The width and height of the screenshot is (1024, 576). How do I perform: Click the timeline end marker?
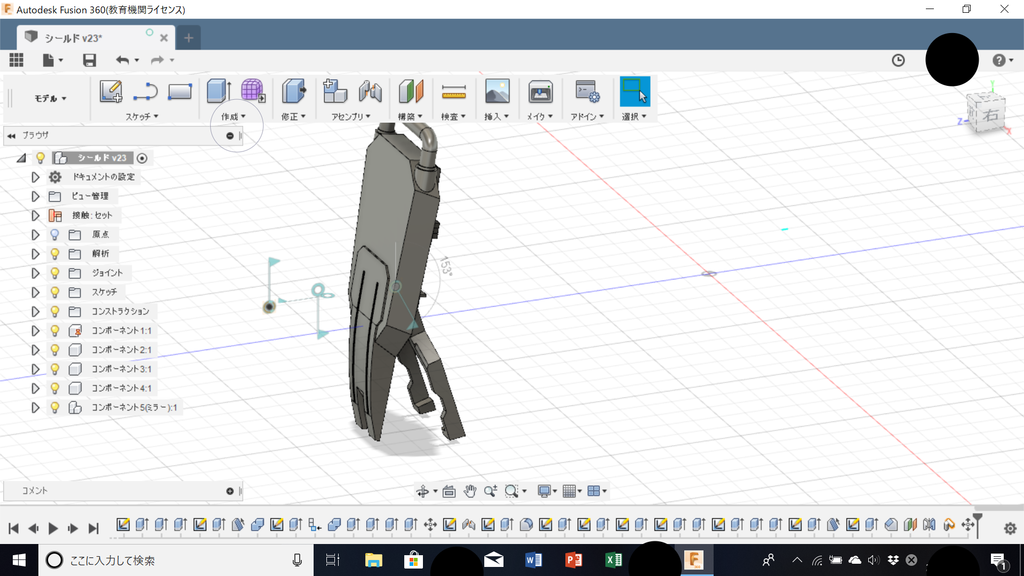coord(977,525)
